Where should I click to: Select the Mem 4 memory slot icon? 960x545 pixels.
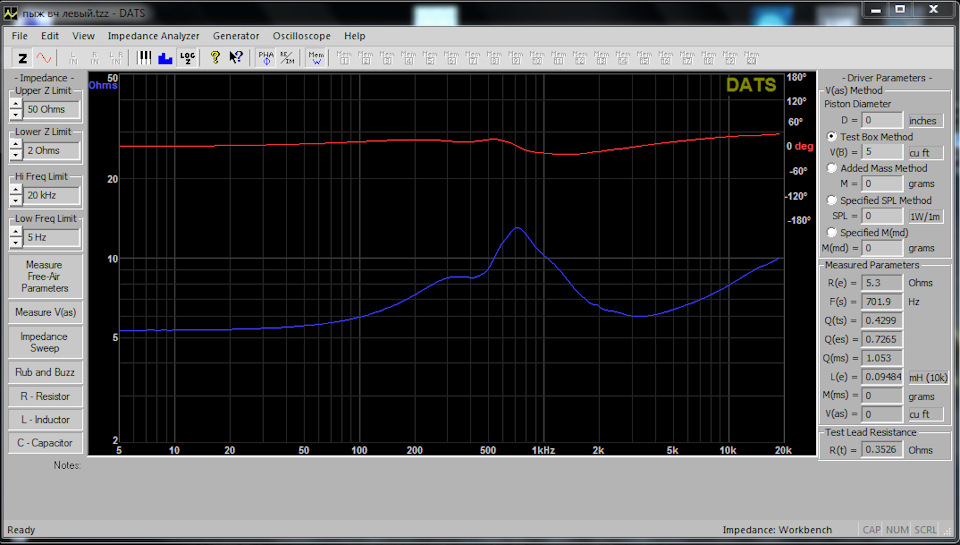click(408, 58)
